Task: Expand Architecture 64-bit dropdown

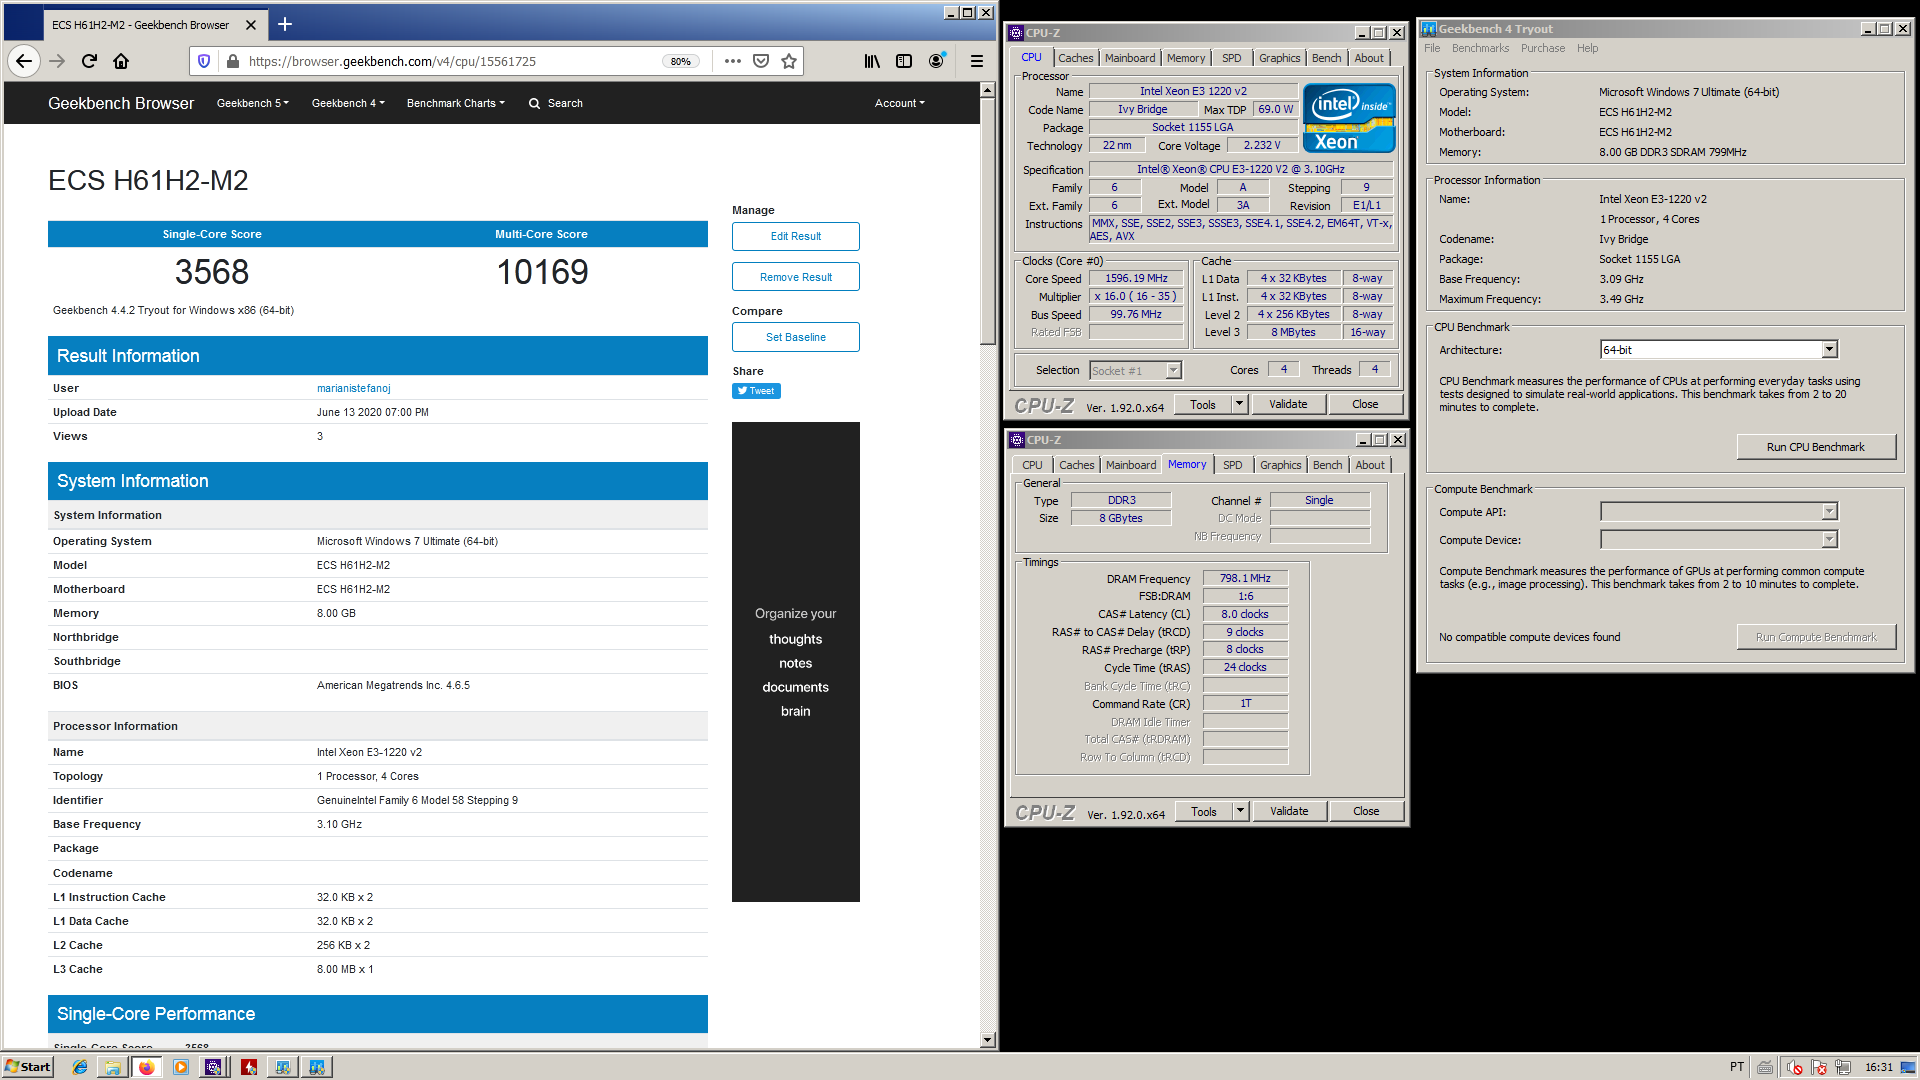Action: pos(1829,349)
